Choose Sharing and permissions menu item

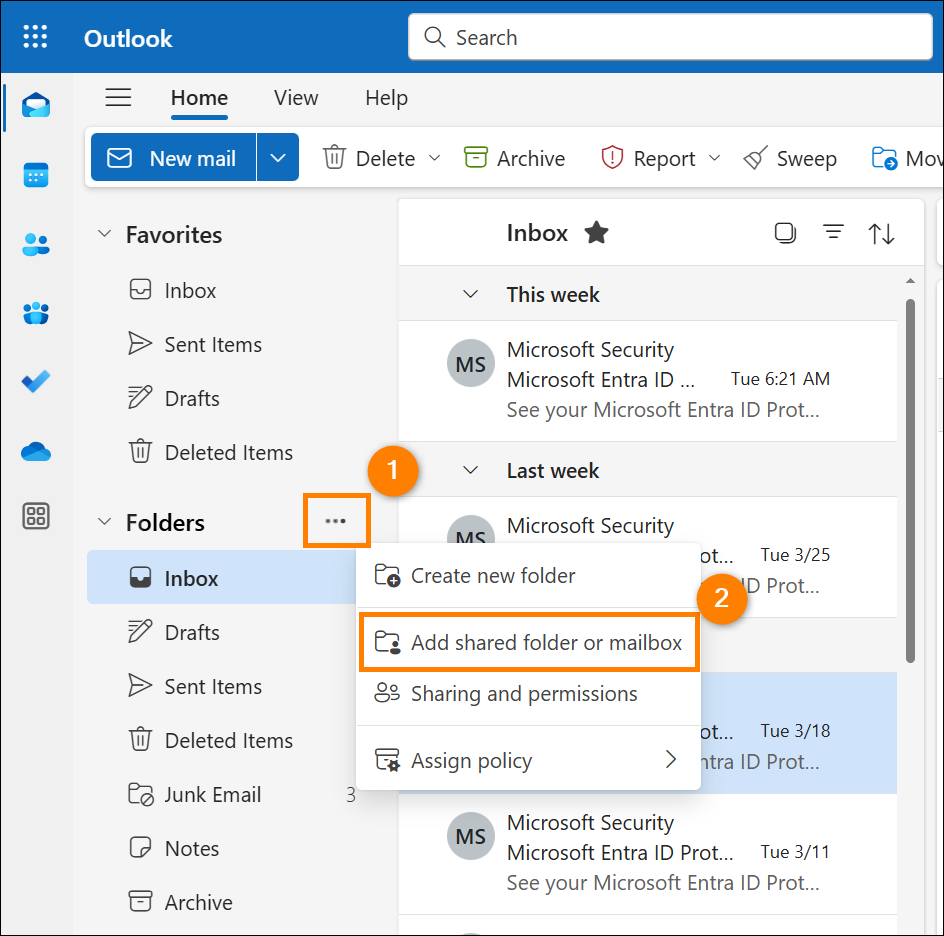click(x=528, y=694)
